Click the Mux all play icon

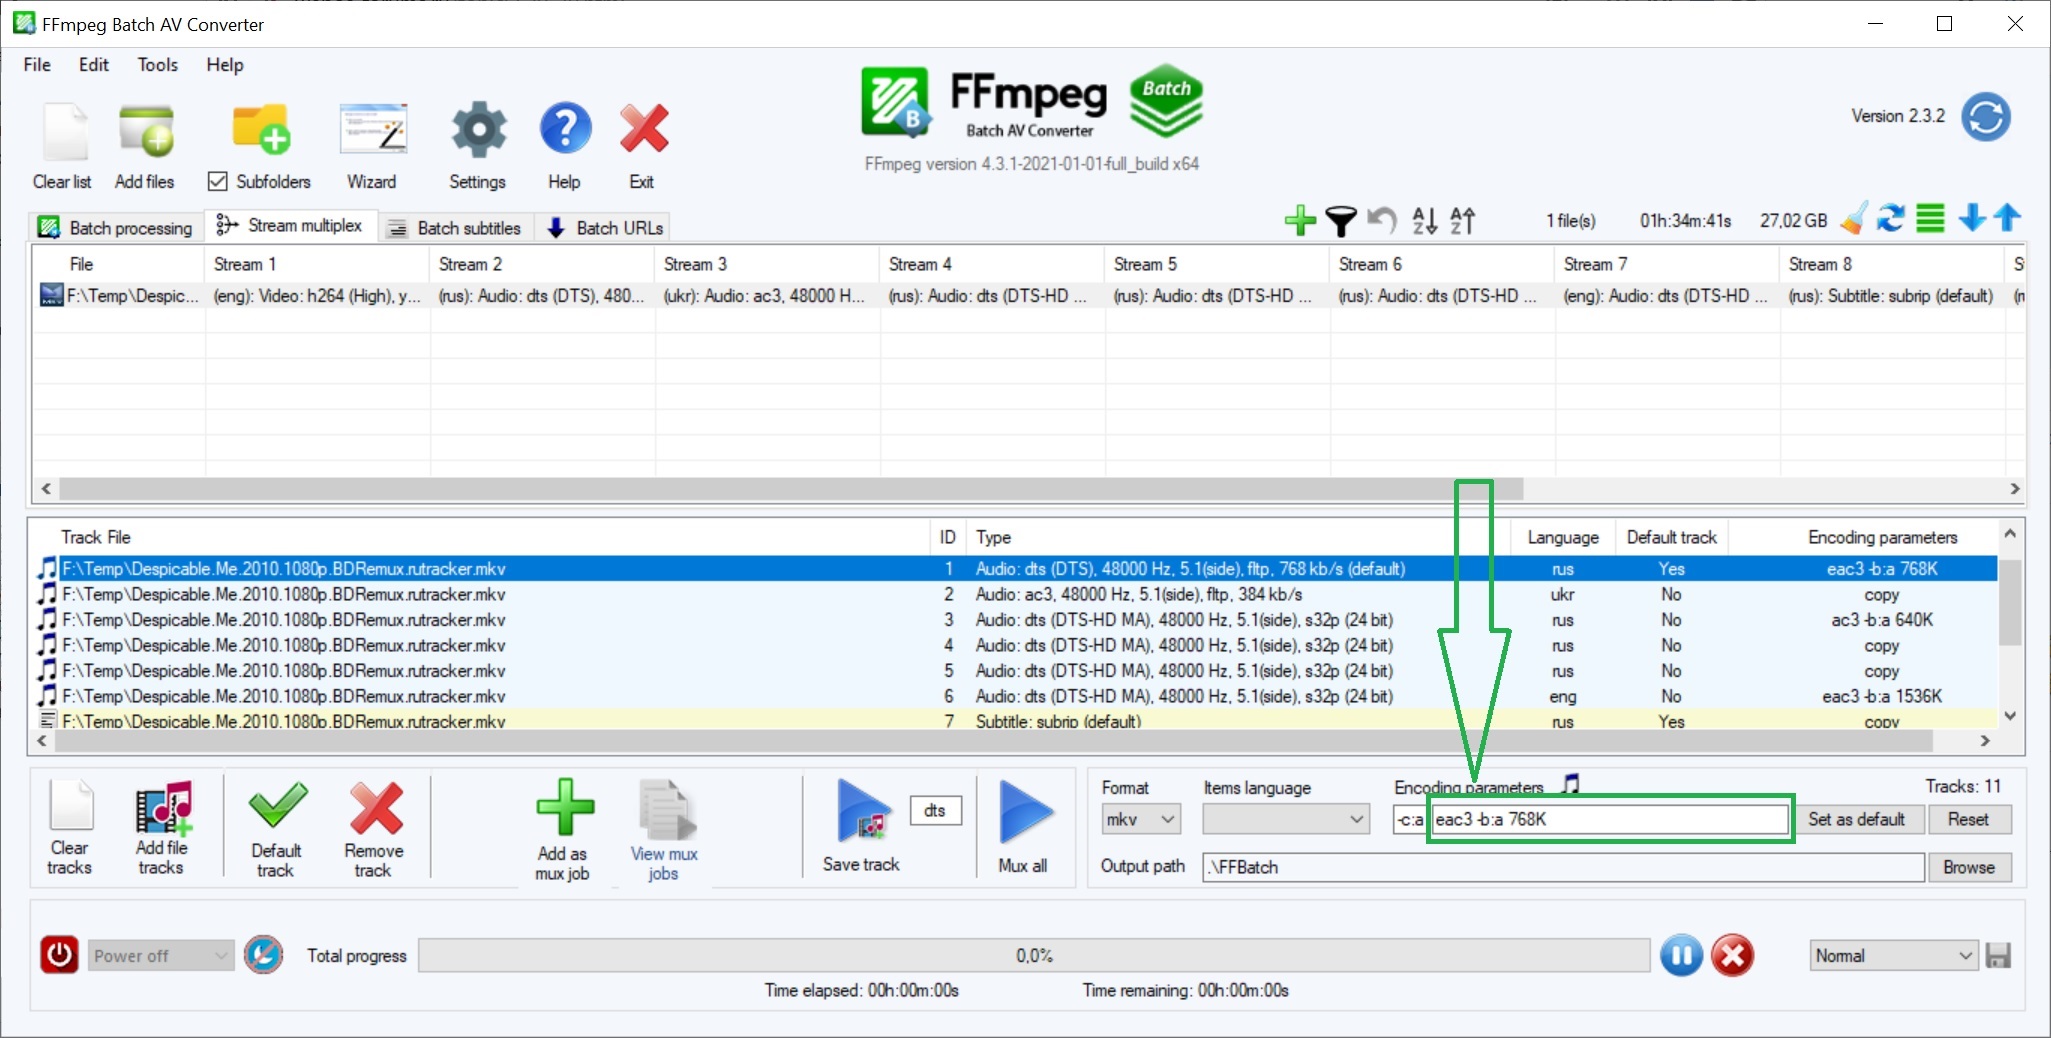1024,812
